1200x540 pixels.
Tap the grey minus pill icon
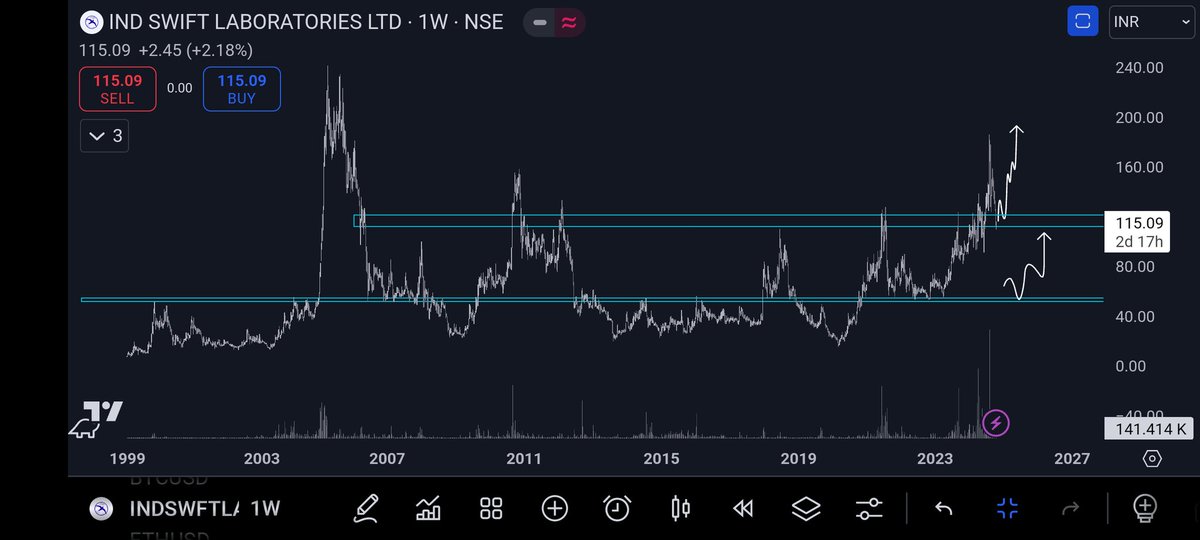pyautogui.click(x=540, y=21)
